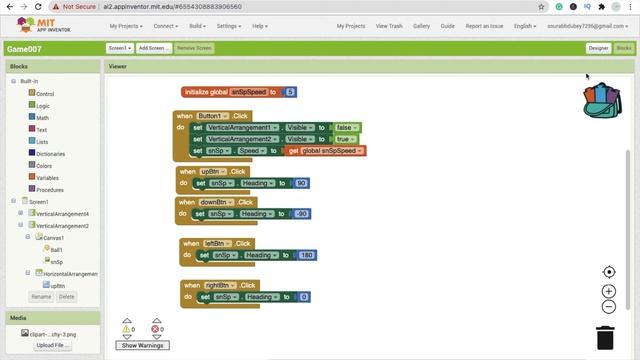Viewport: 640px width, 360px height.
Task: Open Report an Issue link
Action: point(484,26)
